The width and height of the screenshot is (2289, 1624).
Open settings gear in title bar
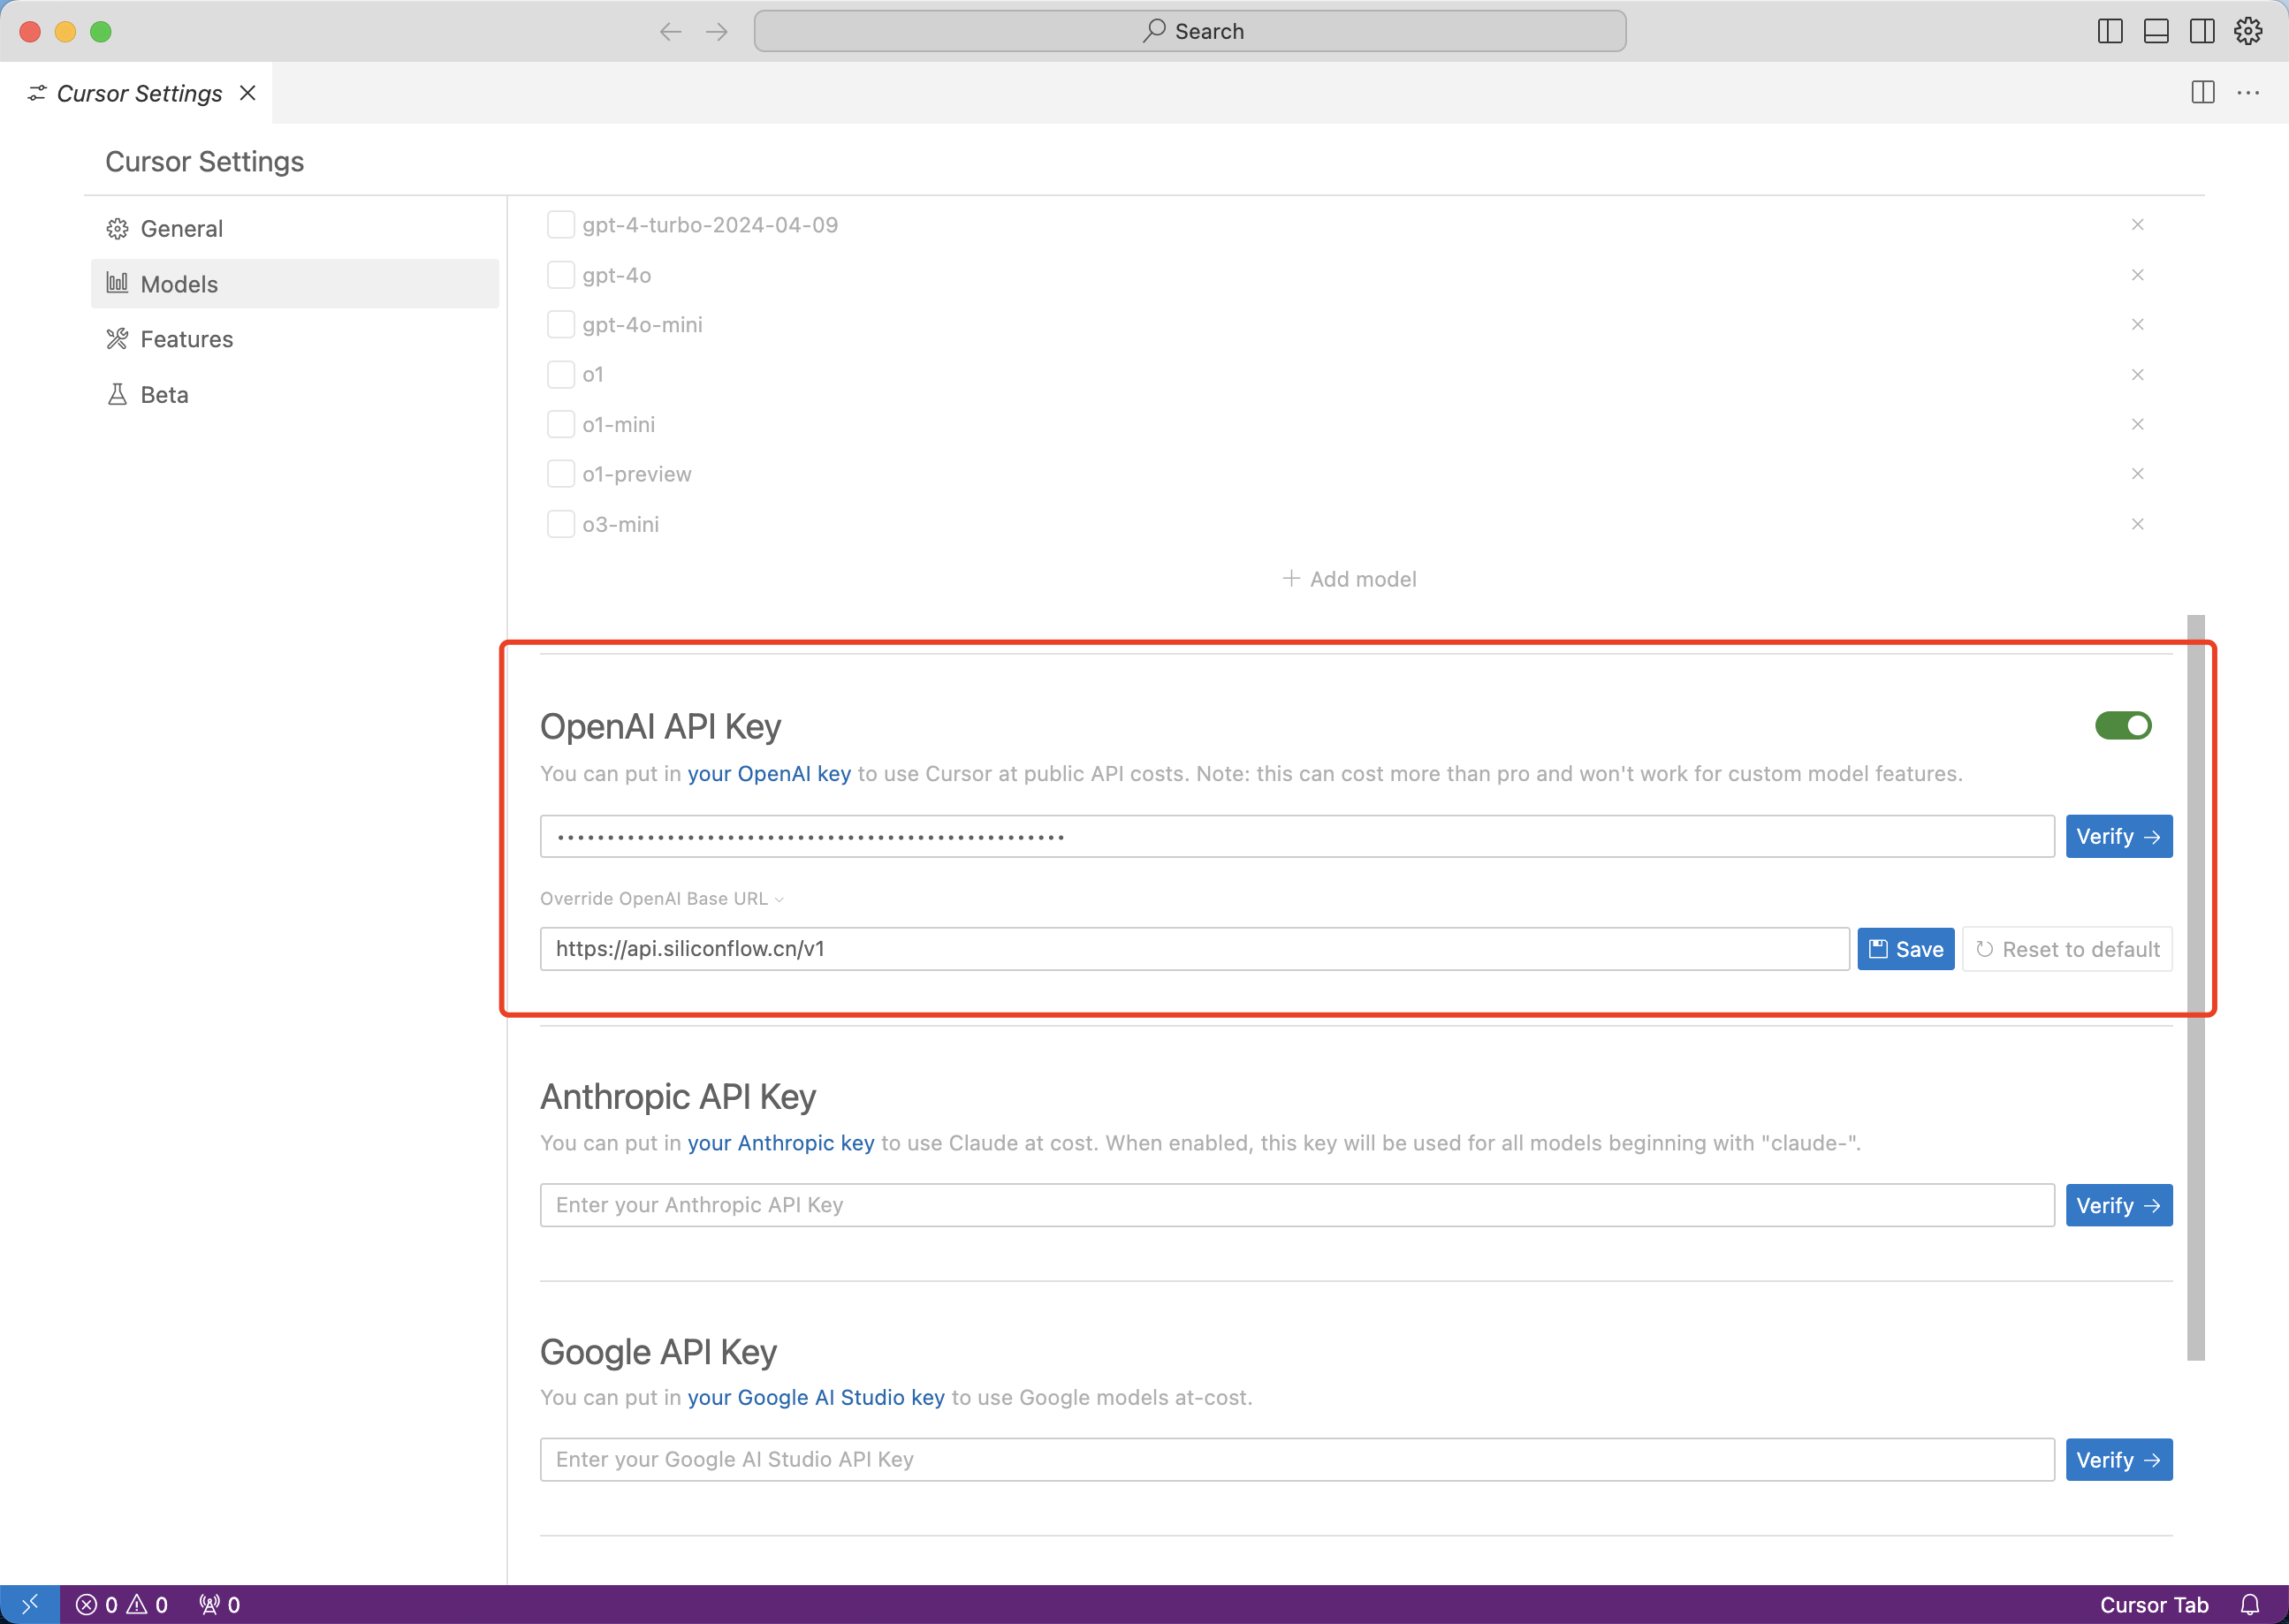pyautogui.click(x=2248, y=32)
